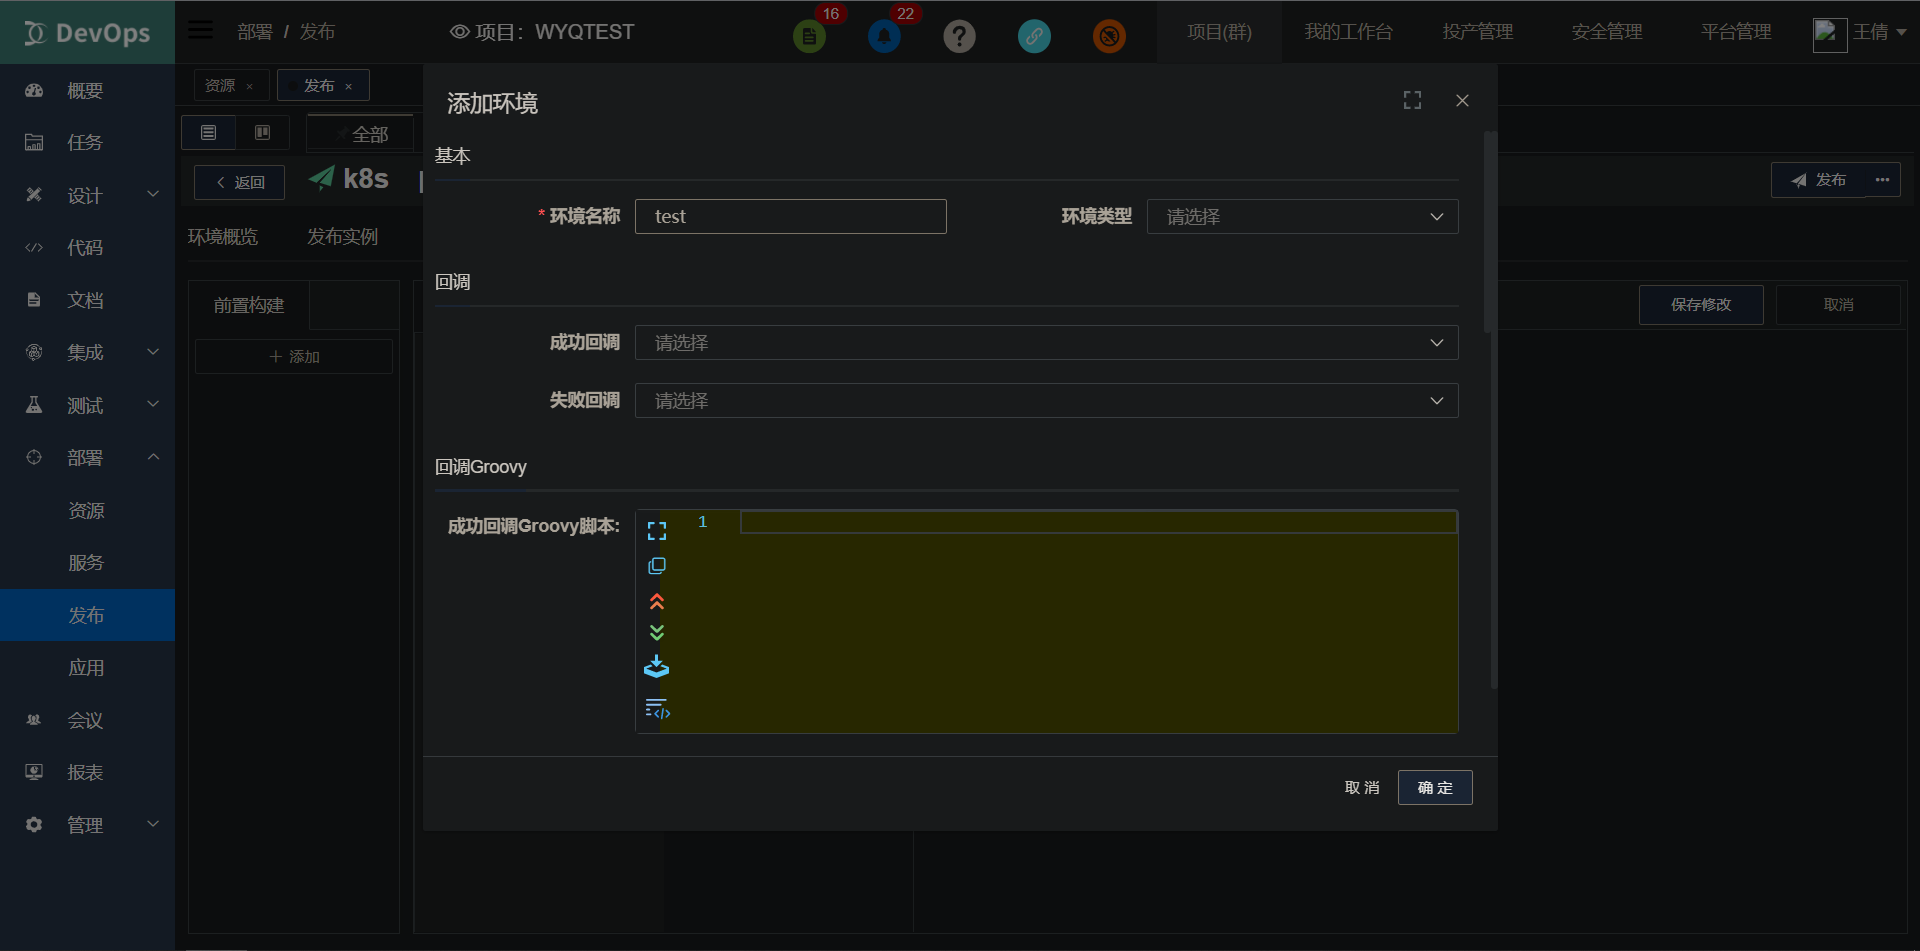The height and width of the screenshot is (951, 1920).
Task: Click the copy icon in Groovy editor
Action: pos(656,566)
